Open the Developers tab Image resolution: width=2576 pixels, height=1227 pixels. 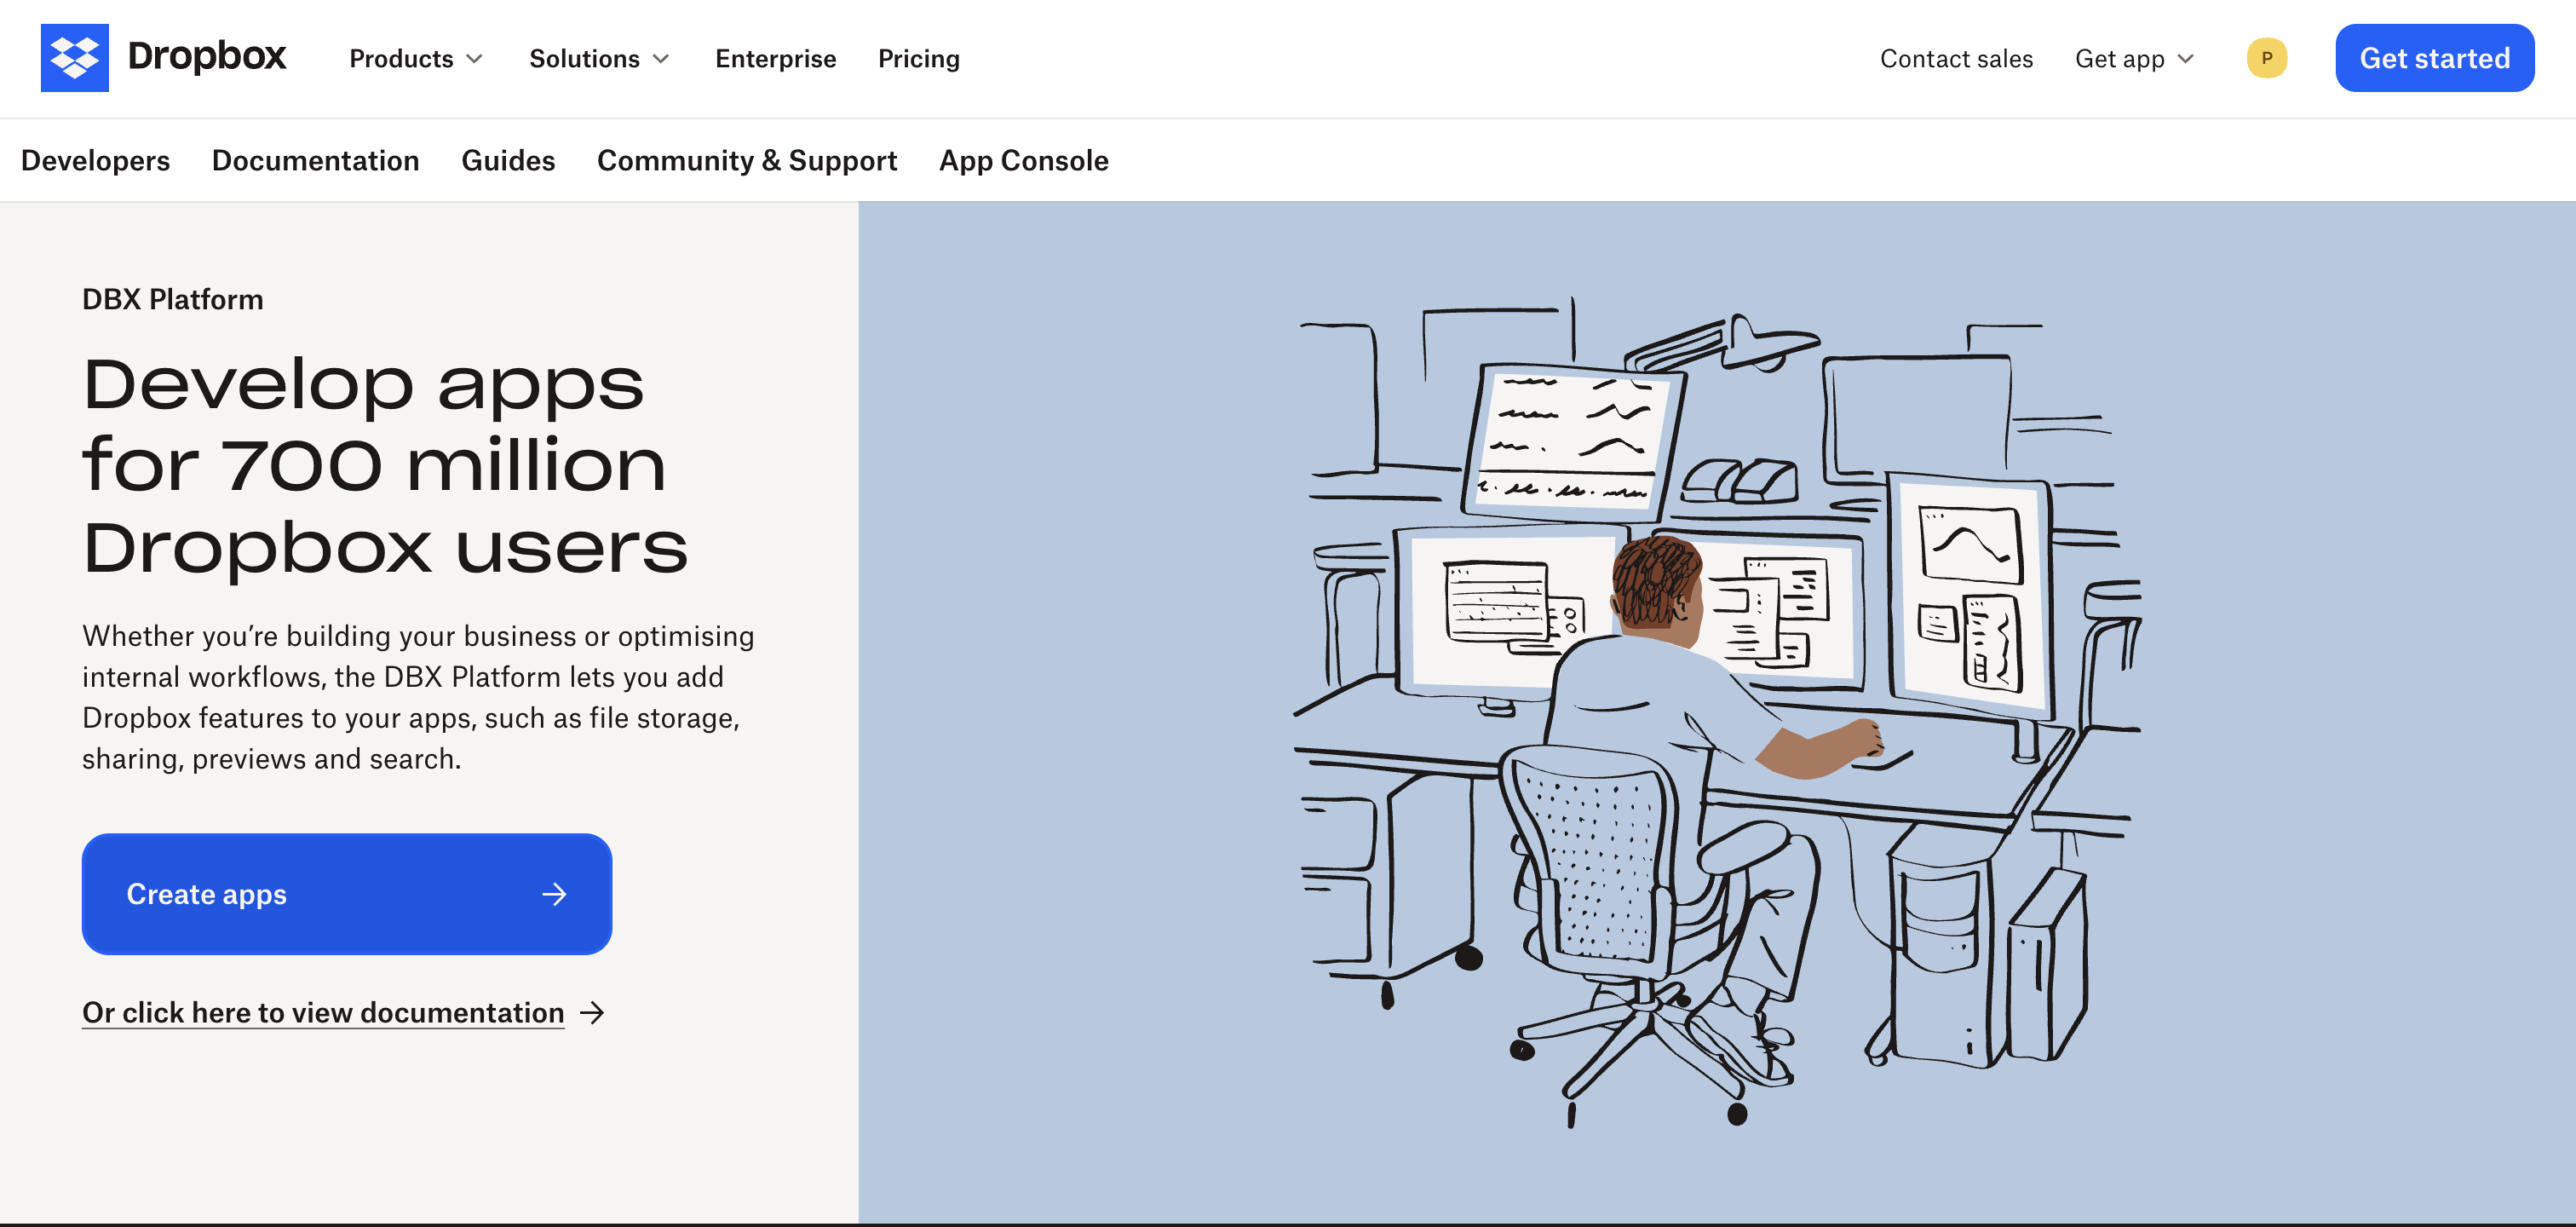click(96, 161)
